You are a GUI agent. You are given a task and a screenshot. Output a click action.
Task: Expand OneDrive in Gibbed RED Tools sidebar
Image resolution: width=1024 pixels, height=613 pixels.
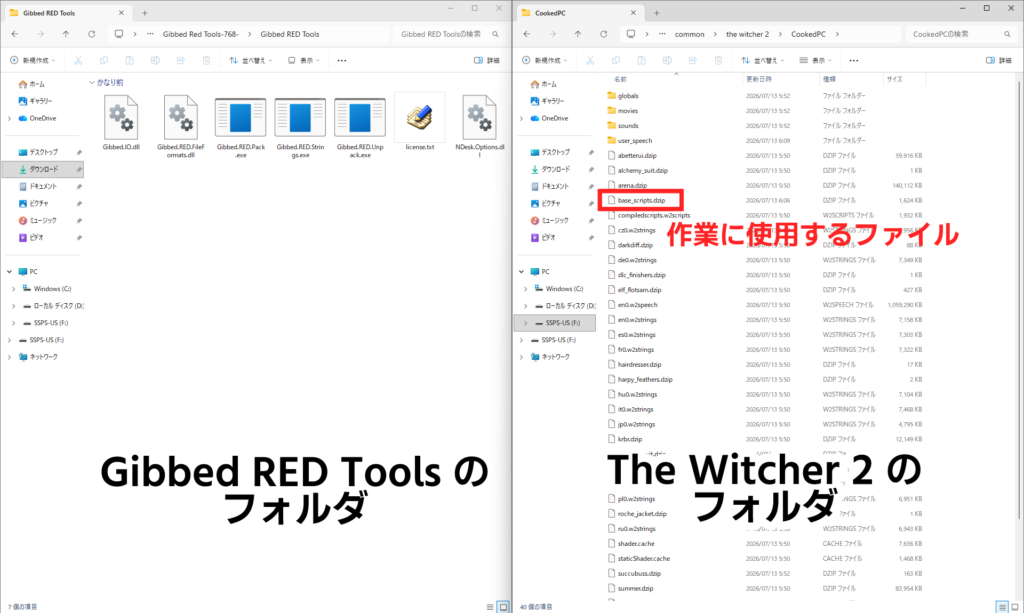coord(9,118)
